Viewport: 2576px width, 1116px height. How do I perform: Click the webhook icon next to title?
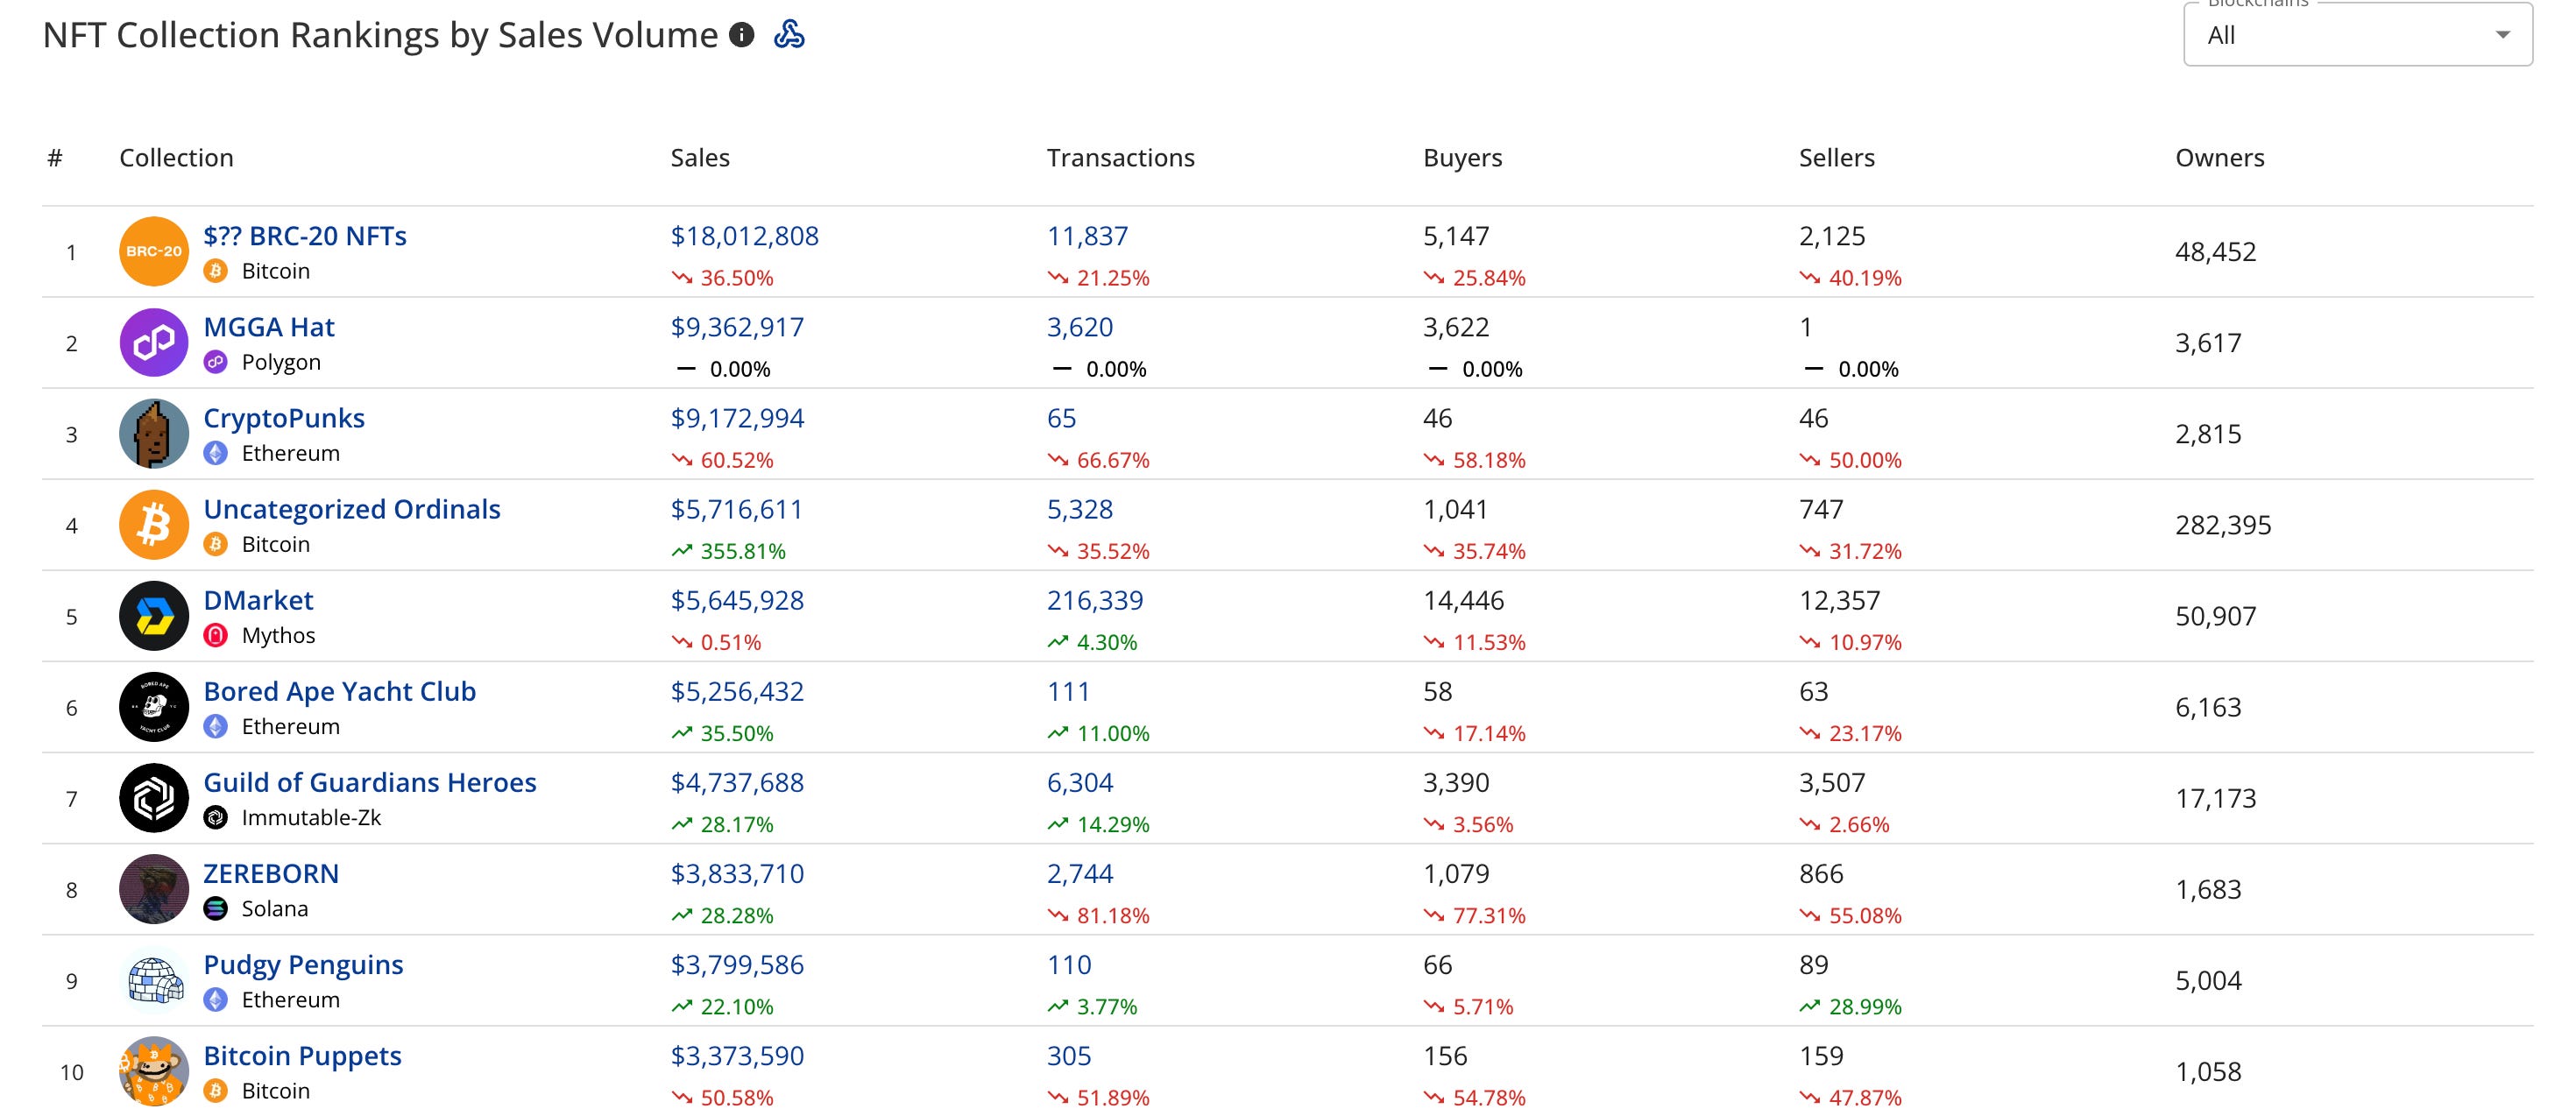(x=789, y=35)
